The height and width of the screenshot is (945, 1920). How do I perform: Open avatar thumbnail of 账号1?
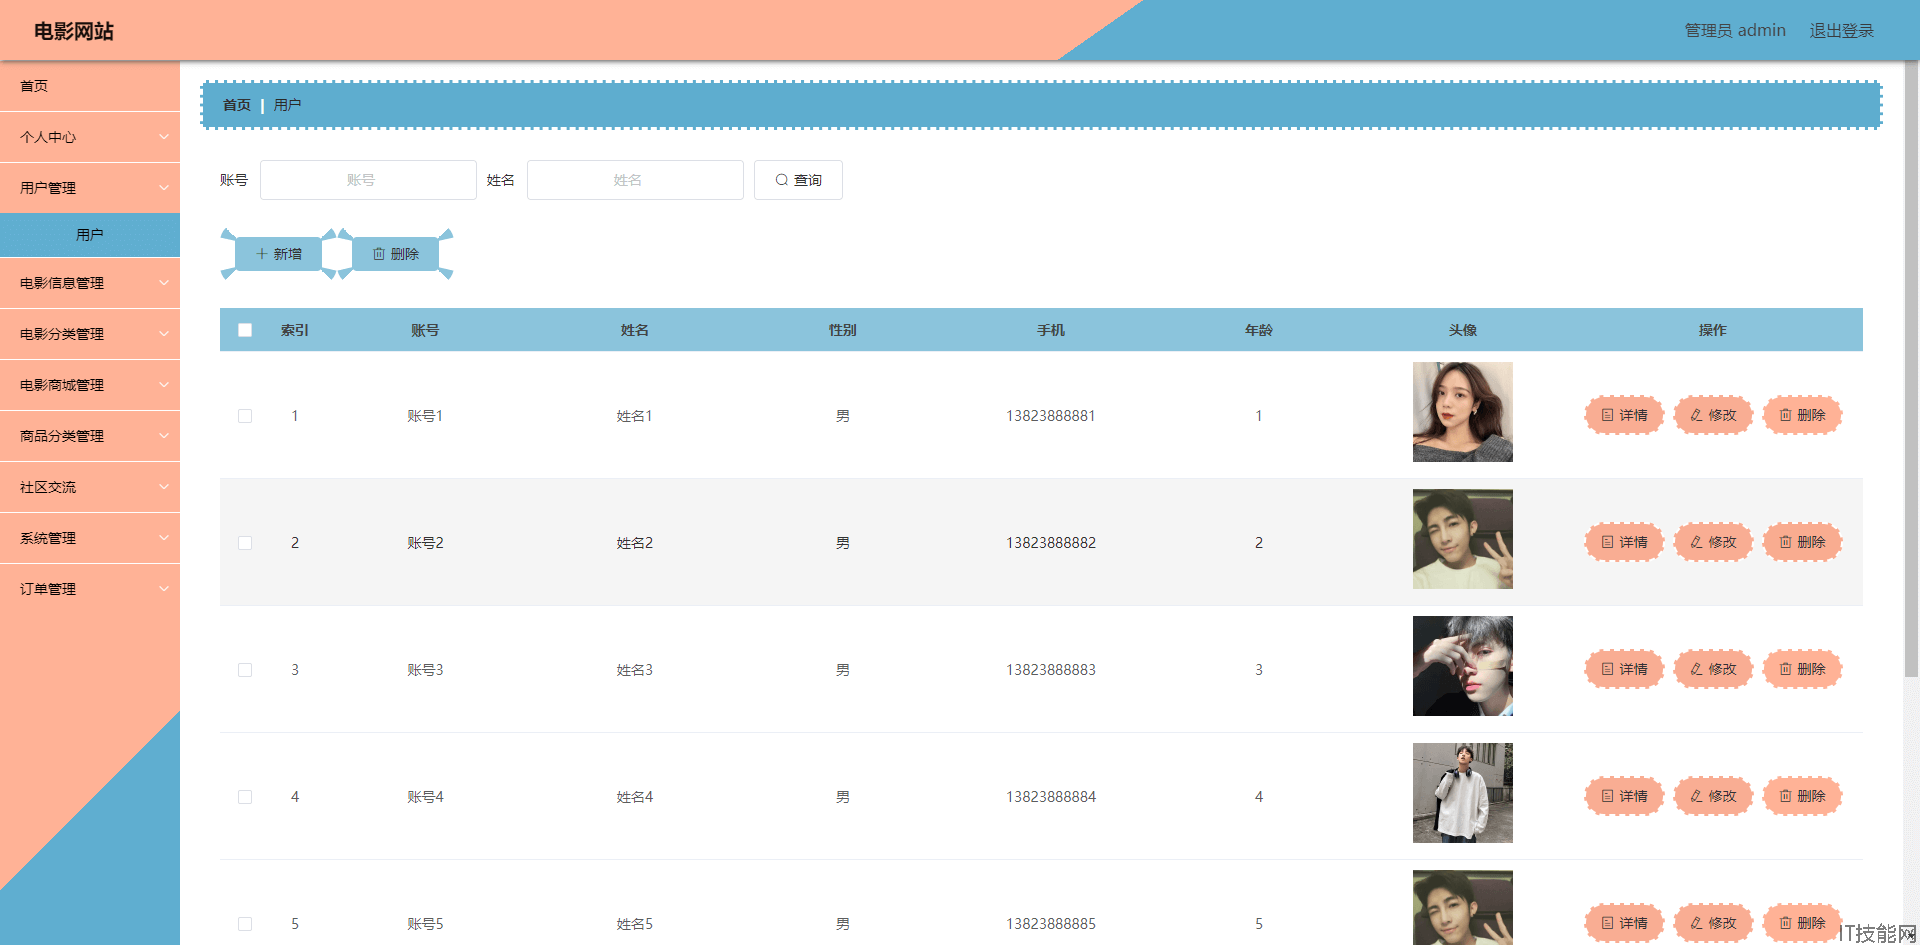(x=1462, y=412)
